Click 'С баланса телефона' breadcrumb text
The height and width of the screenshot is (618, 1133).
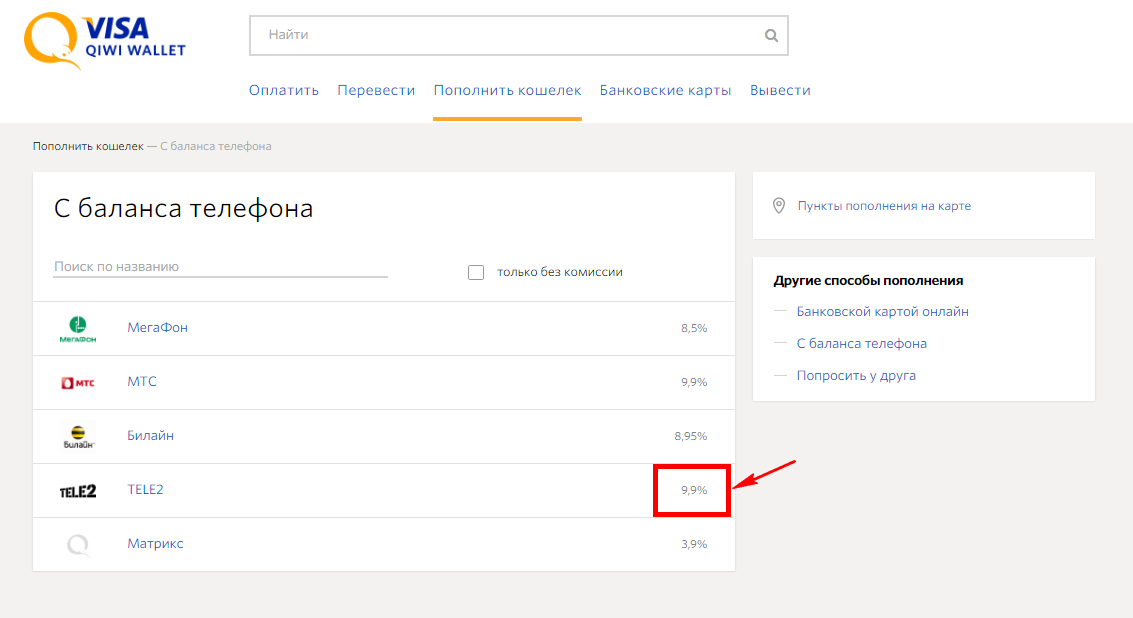(x=216, y=146)
